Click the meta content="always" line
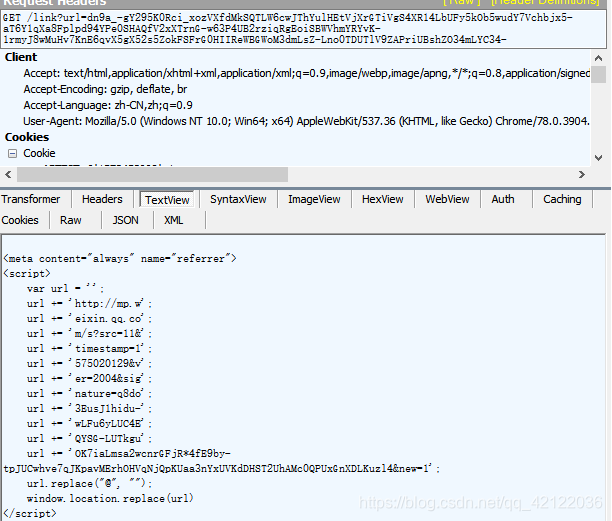The width and height of the screenshot is (612, 521). pos(120,259)
